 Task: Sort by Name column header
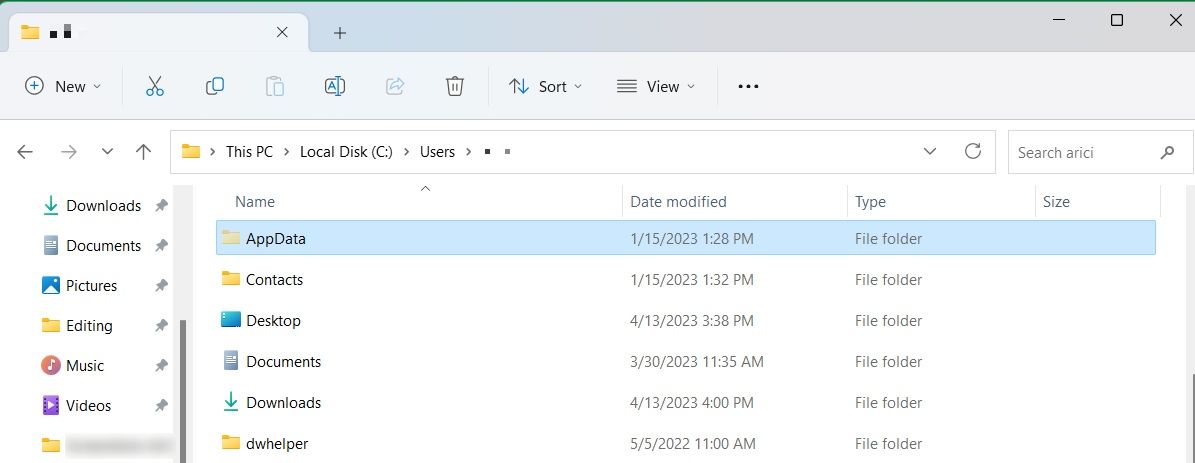pos(255,202)
